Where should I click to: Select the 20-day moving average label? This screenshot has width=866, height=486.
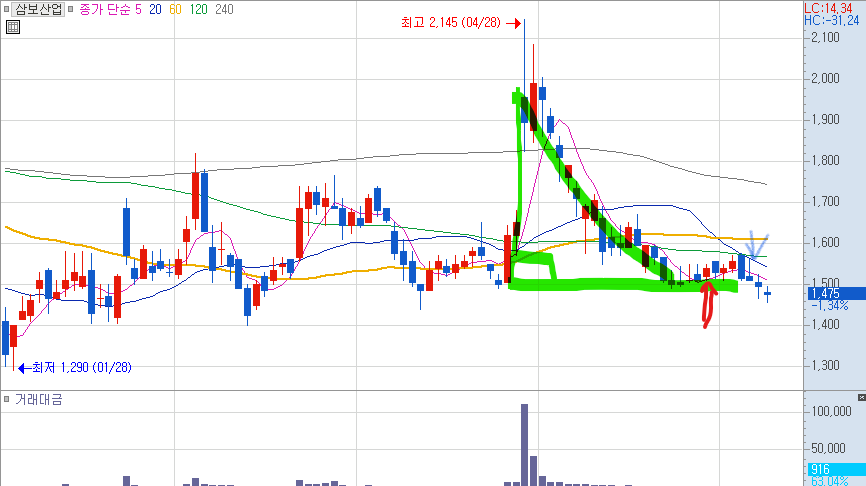click(x=155, y=9)
